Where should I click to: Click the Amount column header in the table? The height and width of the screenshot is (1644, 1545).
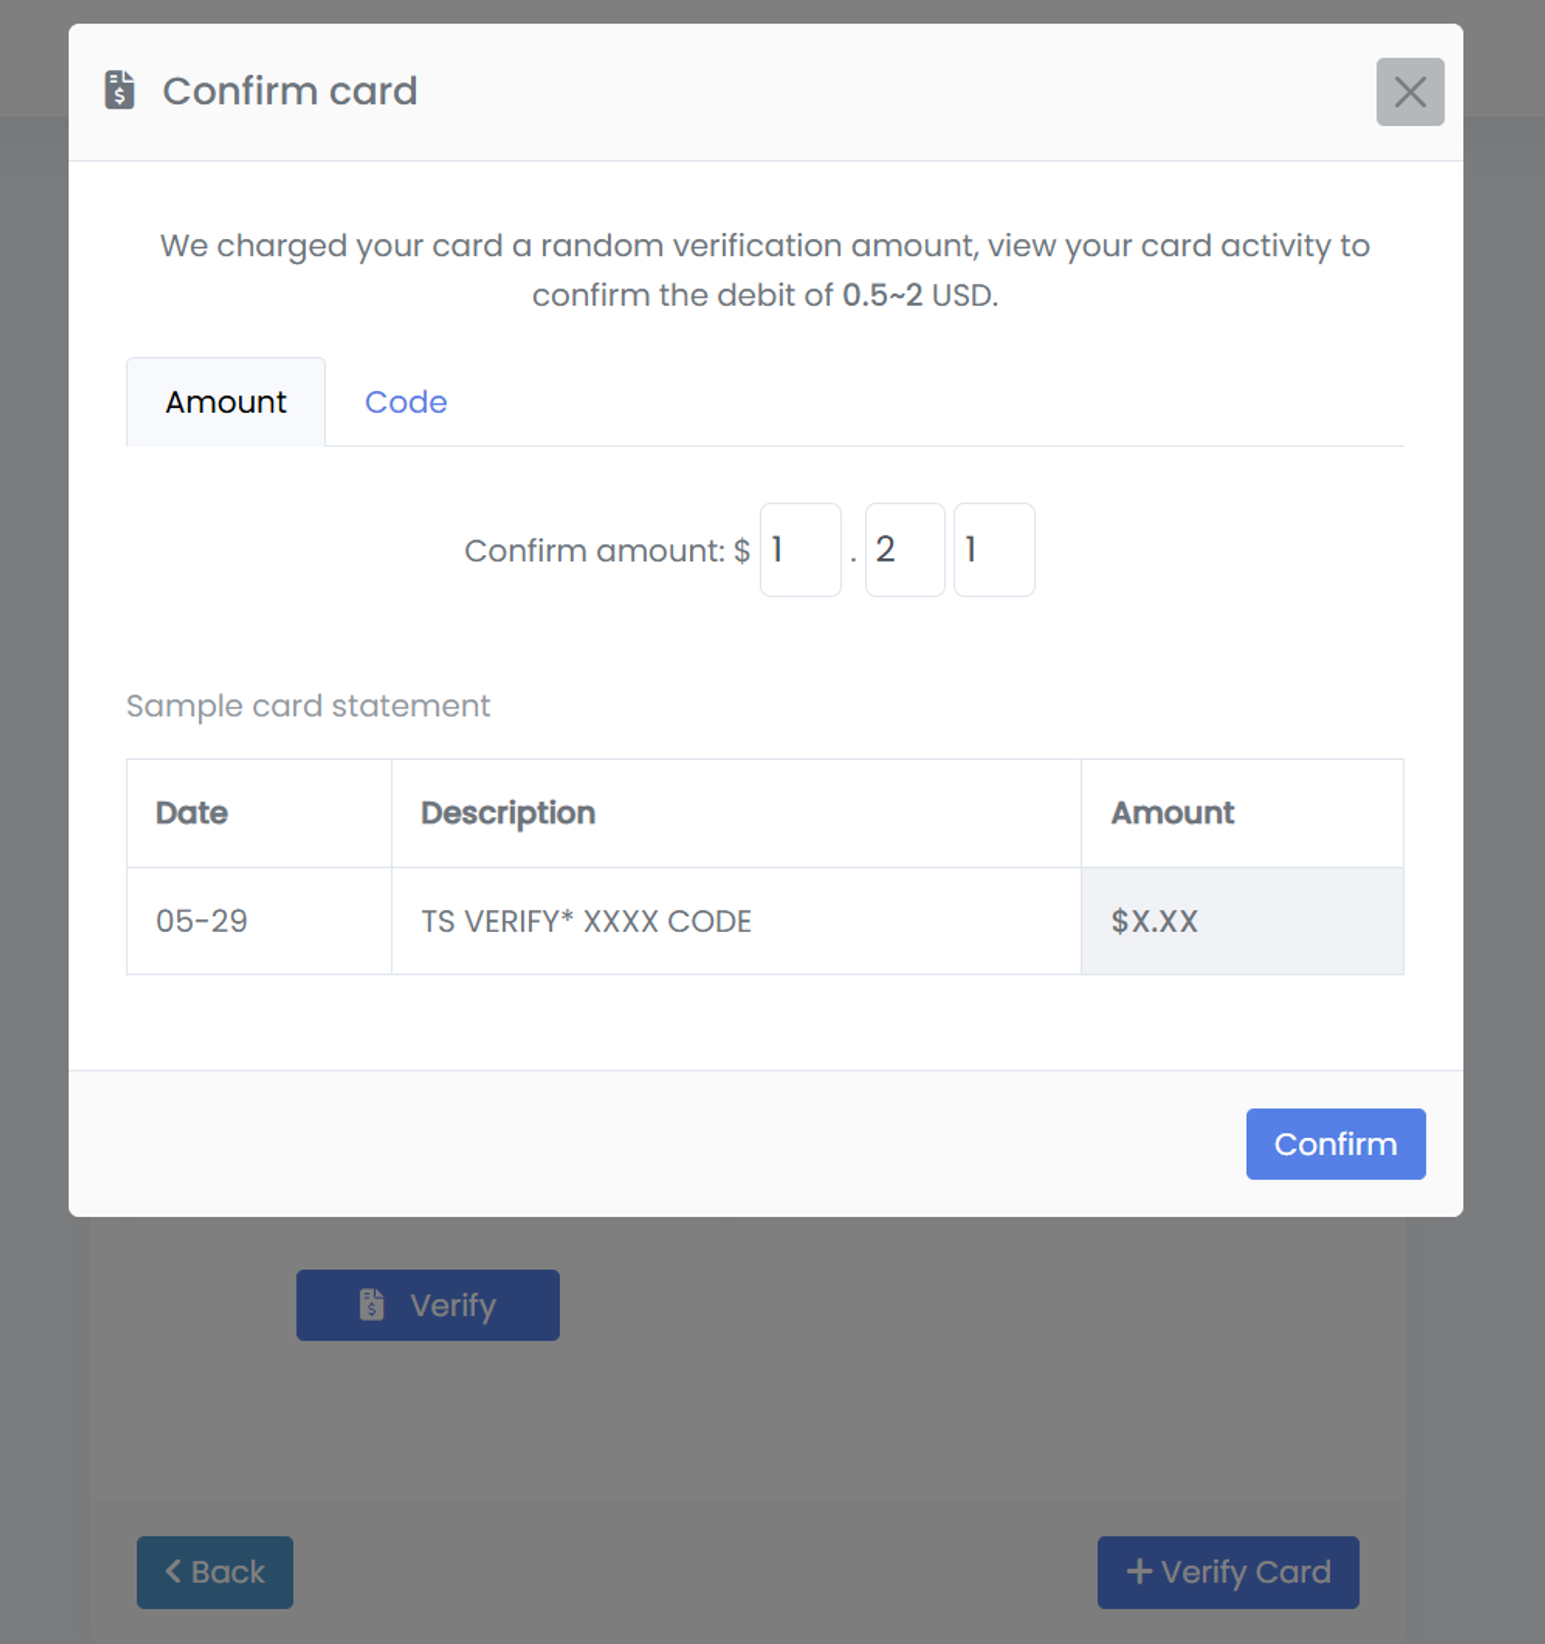(x=1172, y=813)
